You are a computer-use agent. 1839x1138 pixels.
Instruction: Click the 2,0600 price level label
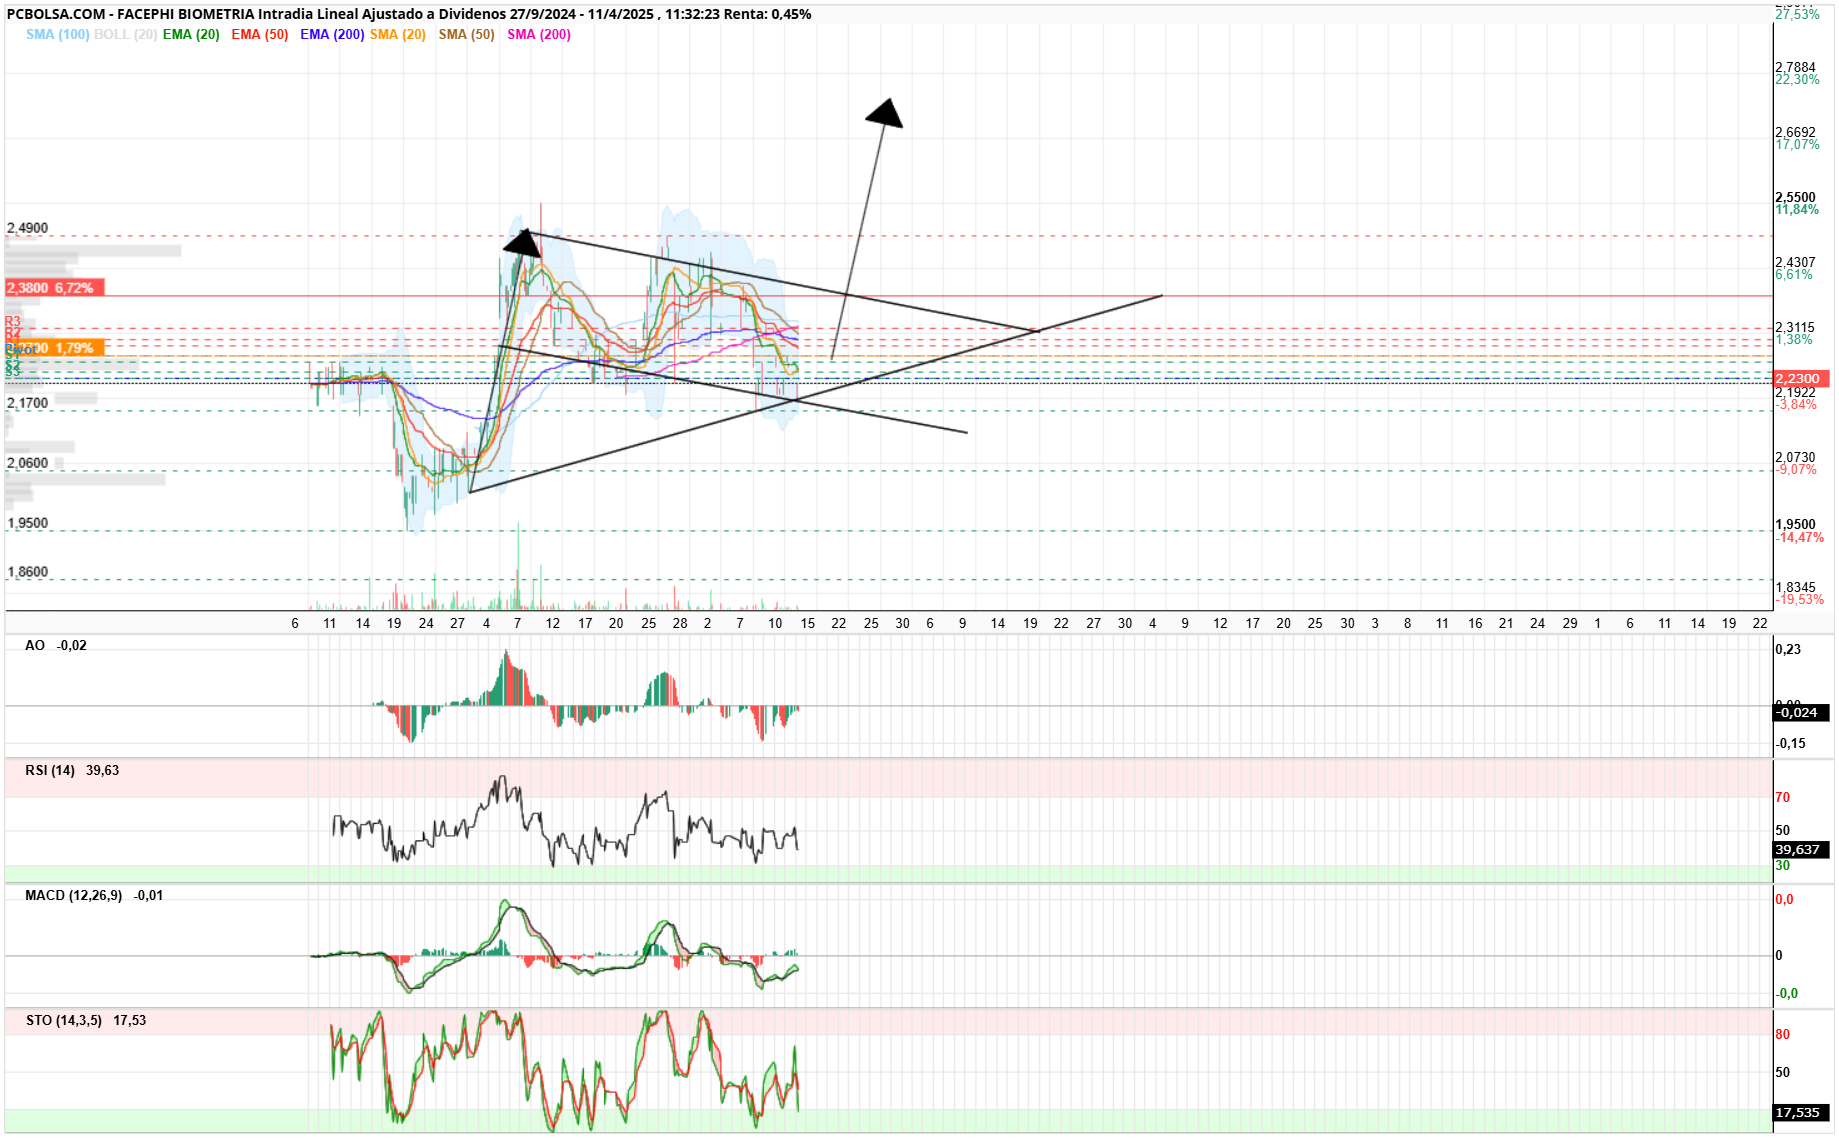27,463
